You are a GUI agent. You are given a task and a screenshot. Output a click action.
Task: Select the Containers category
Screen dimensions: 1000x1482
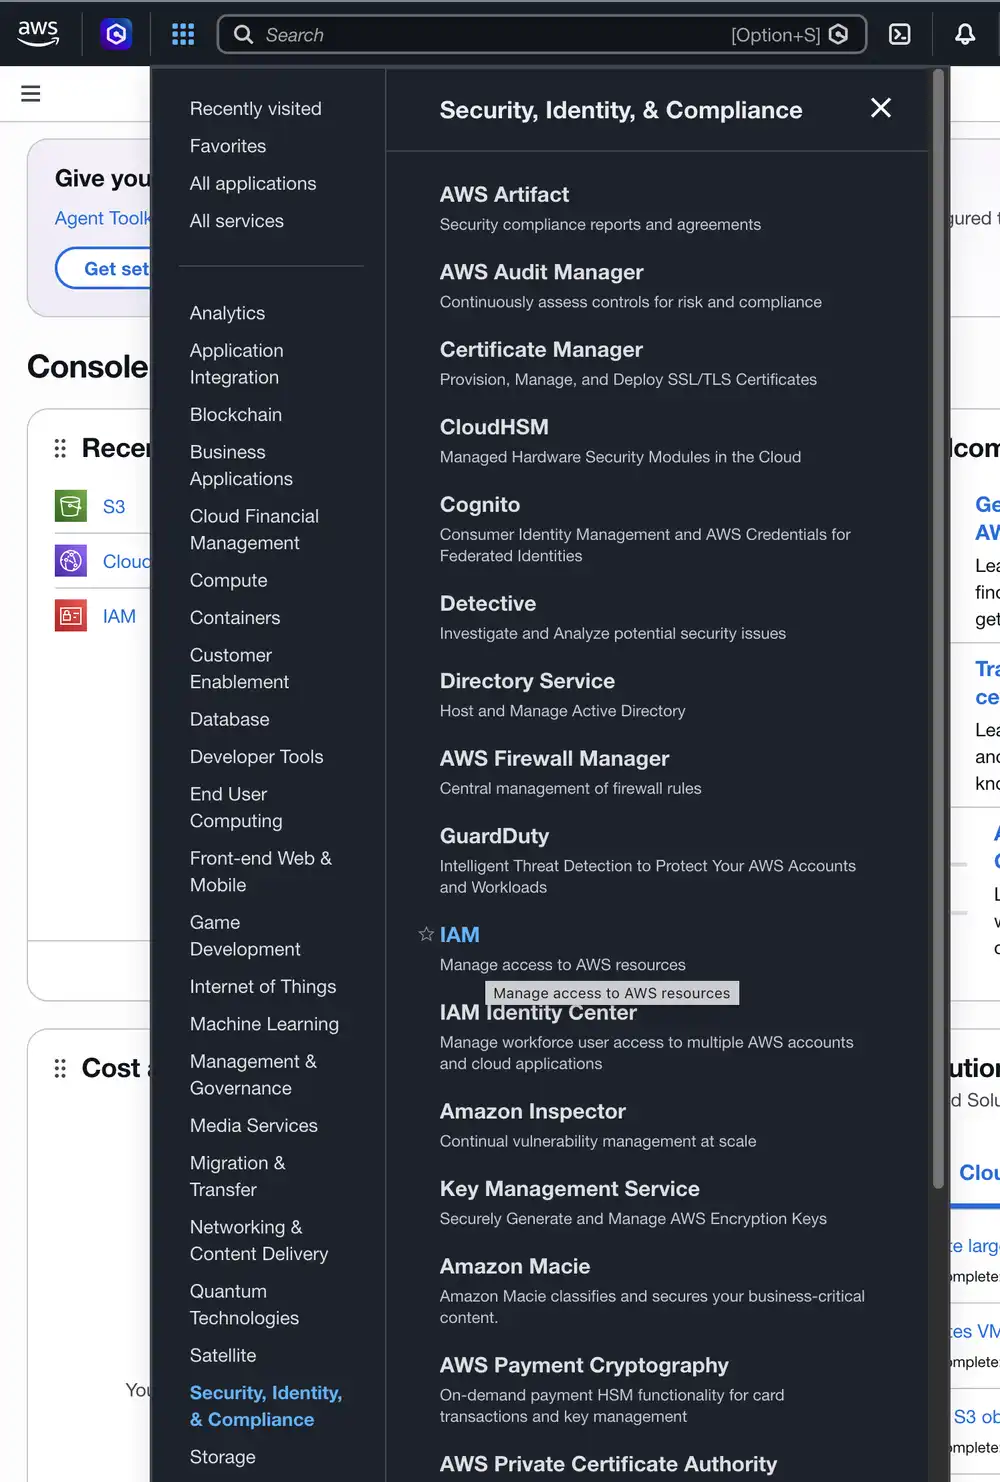[235, 618]
